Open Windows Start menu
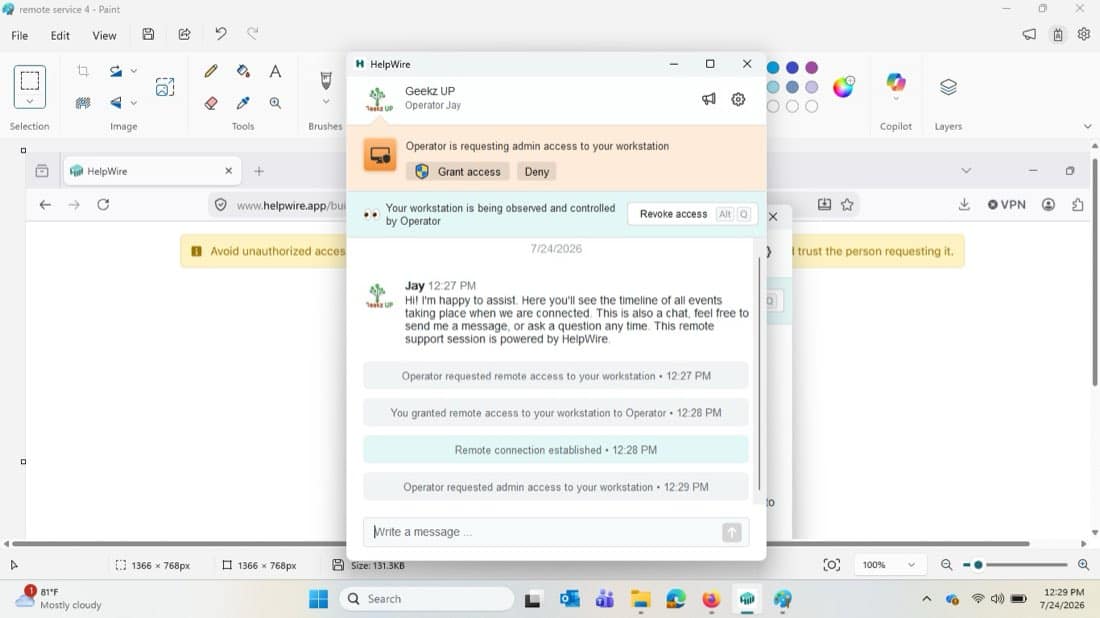This screenshot has width=1100, height=618. pyautogui.click(x=318, y=599)
